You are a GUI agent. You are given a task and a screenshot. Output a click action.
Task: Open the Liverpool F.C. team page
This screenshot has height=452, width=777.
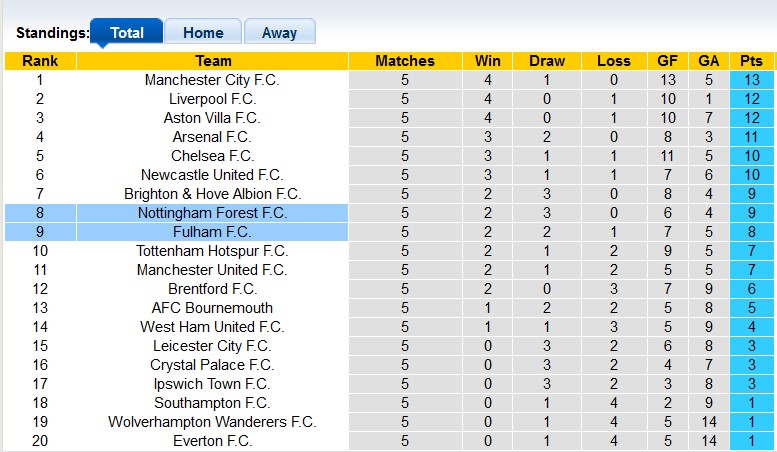coord(212,99)
